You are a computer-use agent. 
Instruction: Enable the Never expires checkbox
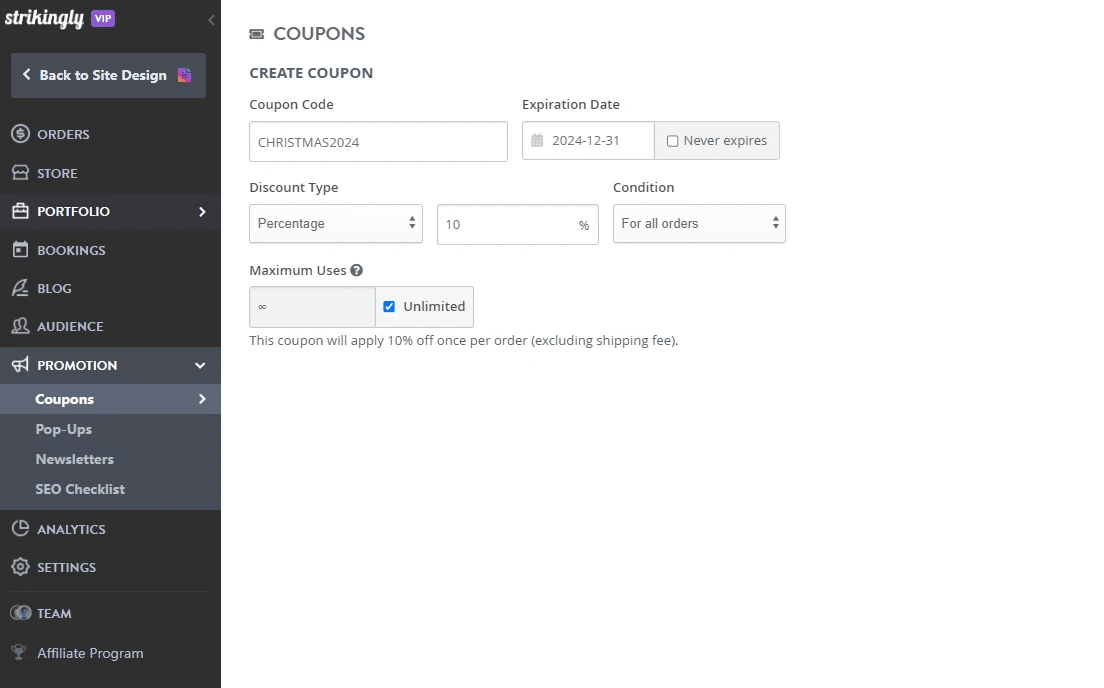672,140
